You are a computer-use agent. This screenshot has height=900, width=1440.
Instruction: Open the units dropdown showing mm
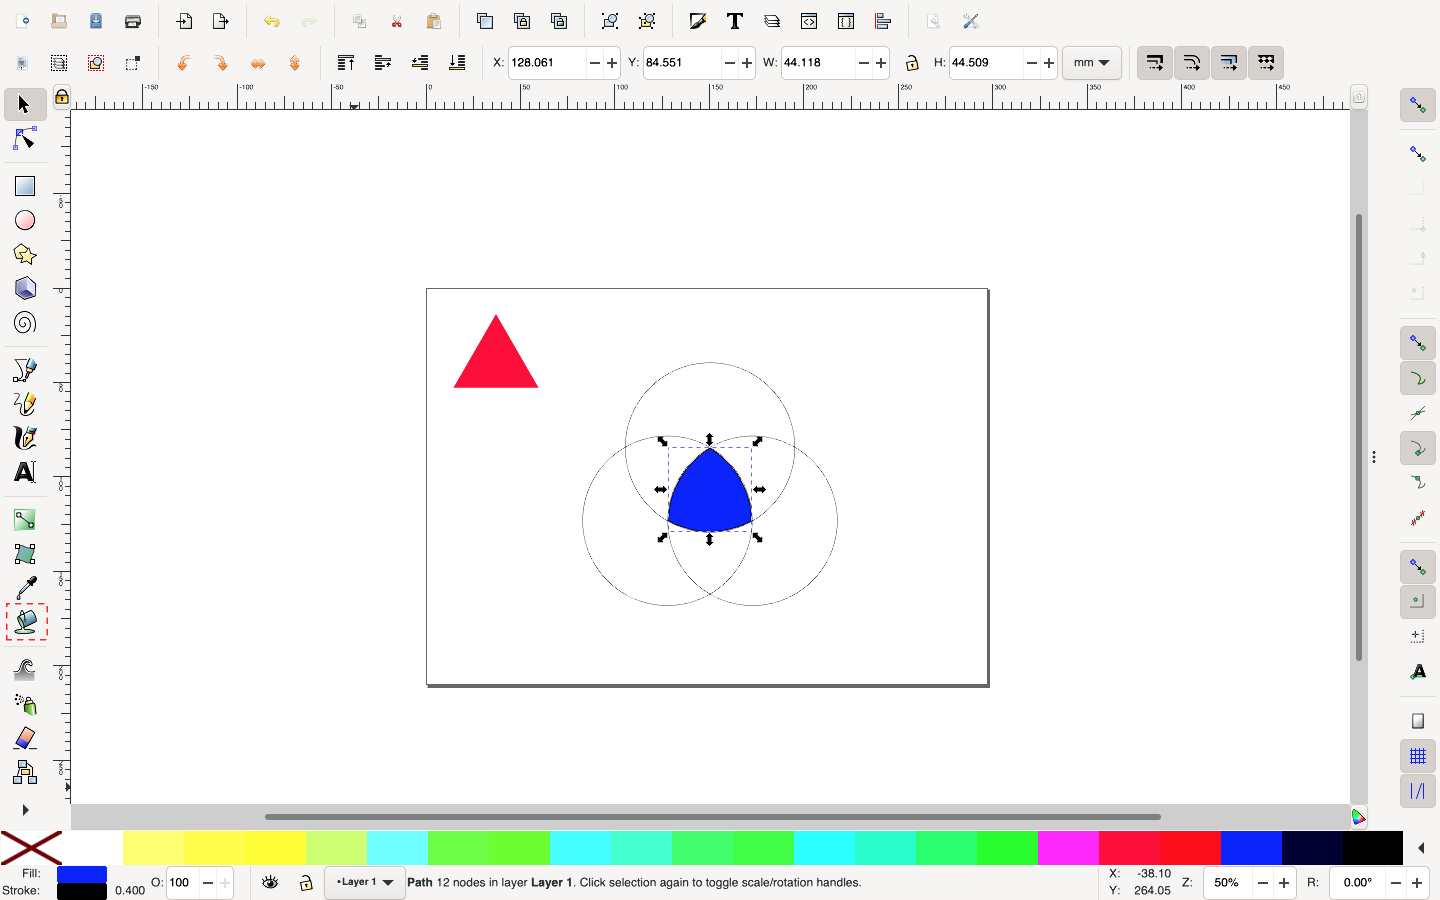coord(1092,62)
